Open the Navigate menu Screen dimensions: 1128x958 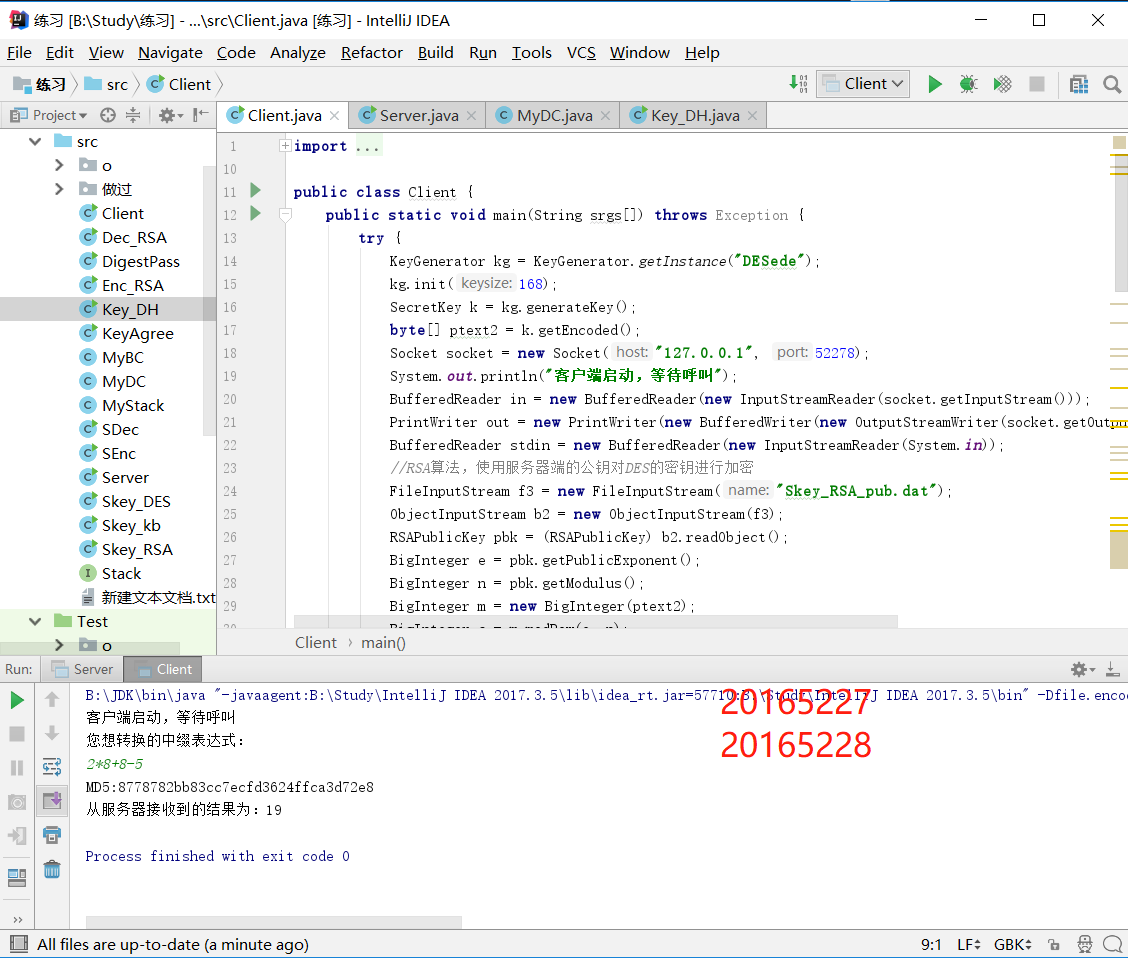(170, 53)
